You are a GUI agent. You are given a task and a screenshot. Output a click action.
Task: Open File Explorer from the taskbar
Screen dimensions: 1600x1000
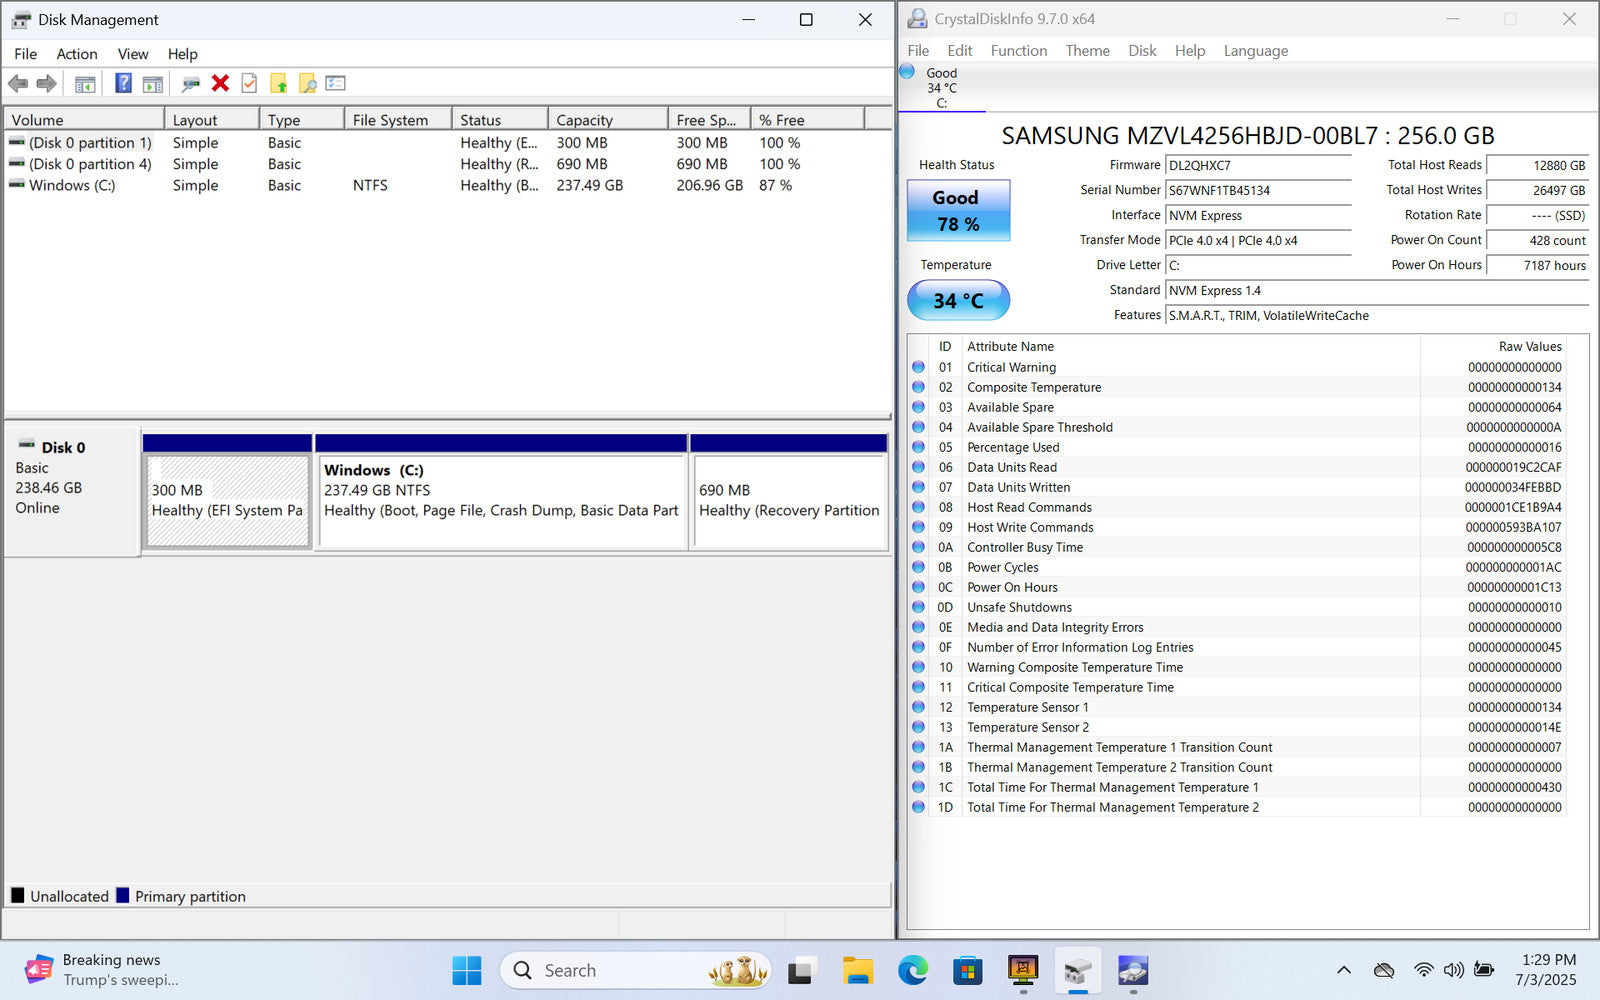coord(857,970)
